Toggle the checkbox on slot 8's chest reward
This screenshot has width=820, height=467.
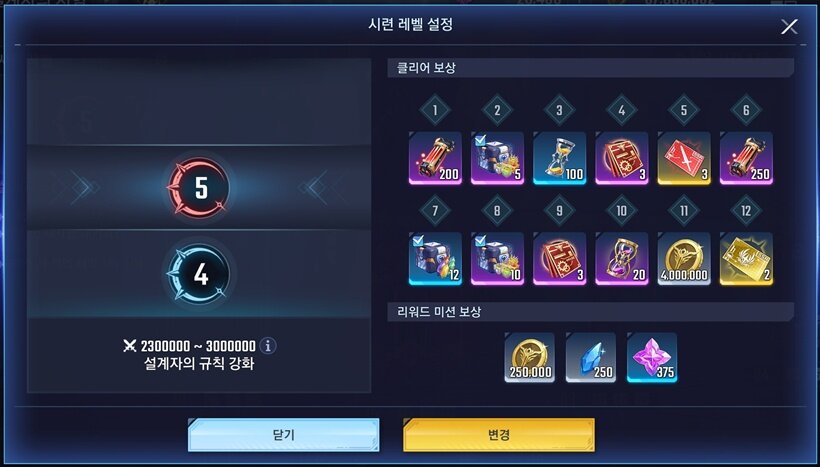coord(480,241)
